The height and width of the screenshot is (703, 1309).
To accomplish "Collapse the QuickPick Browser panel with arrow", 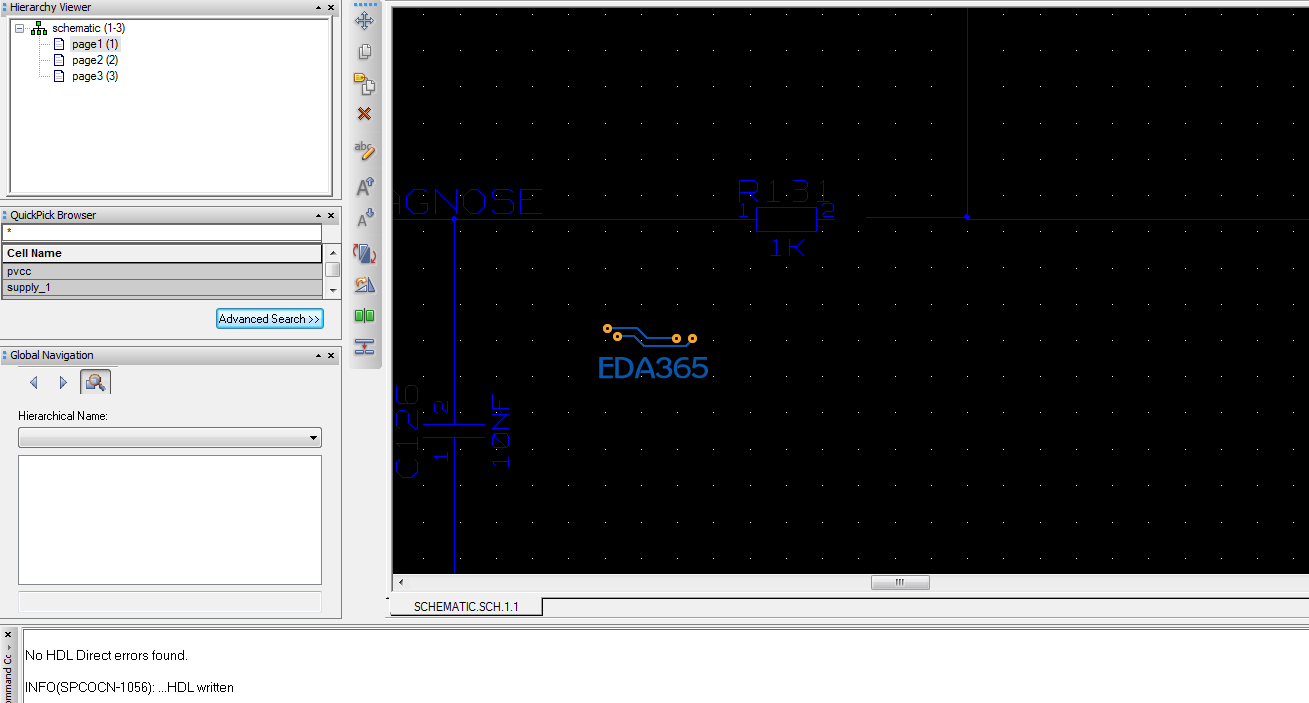I will (317, 215).
